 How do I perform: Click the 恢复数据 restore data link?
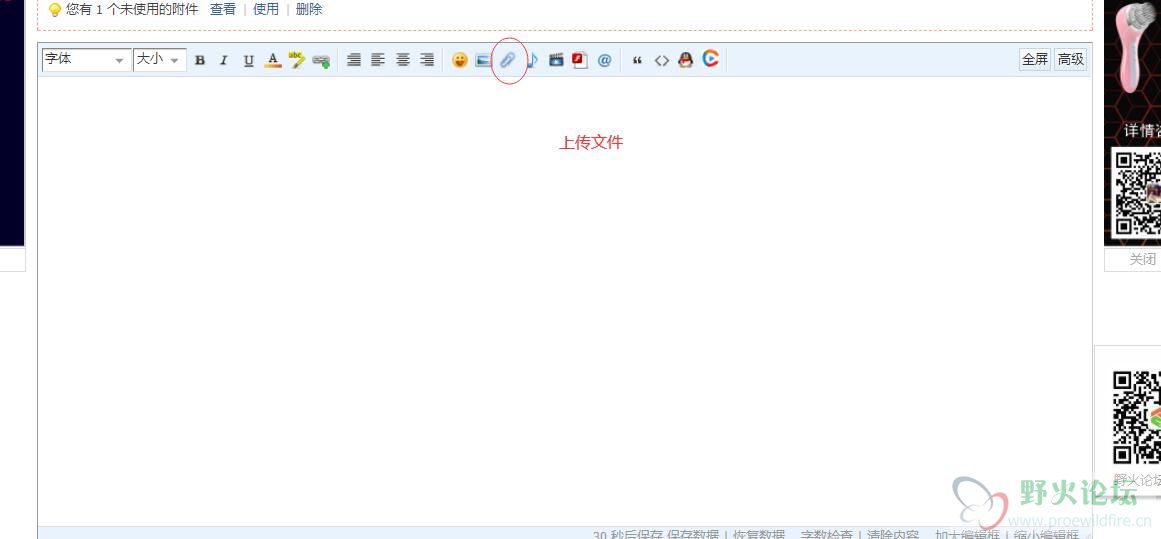[x=759, y=535]
